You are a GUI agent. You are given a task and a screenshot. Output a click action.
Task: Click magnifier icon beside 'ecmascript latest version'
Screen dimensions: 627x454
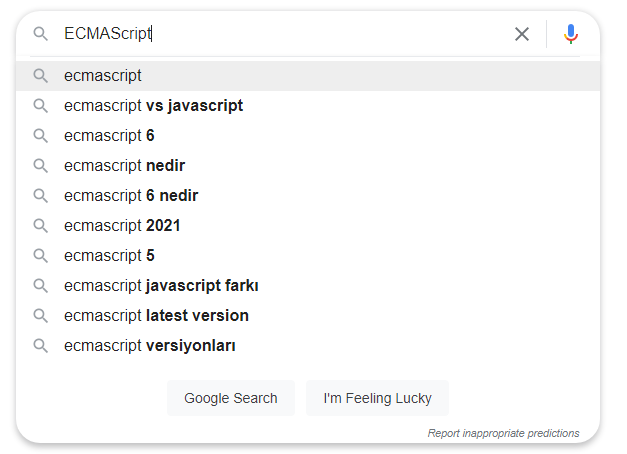coord(40,316)
